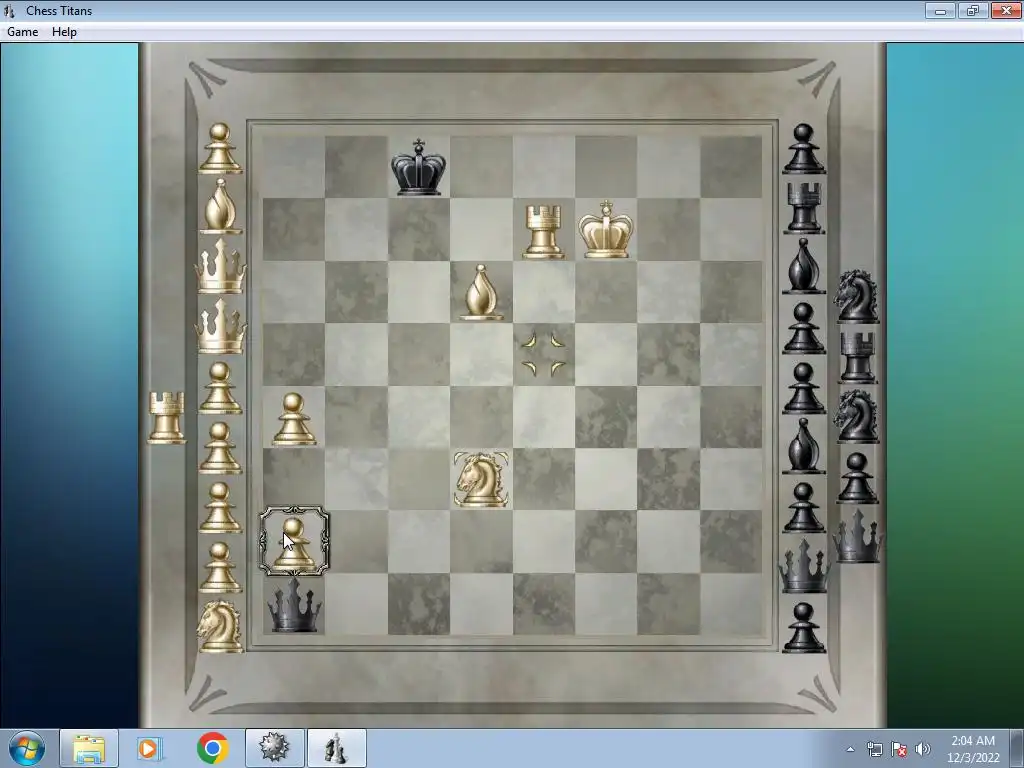The width and height of the screenshot is (1024, 768).
Task: Select the white rook next to the white king
Action: click(543, 231)
